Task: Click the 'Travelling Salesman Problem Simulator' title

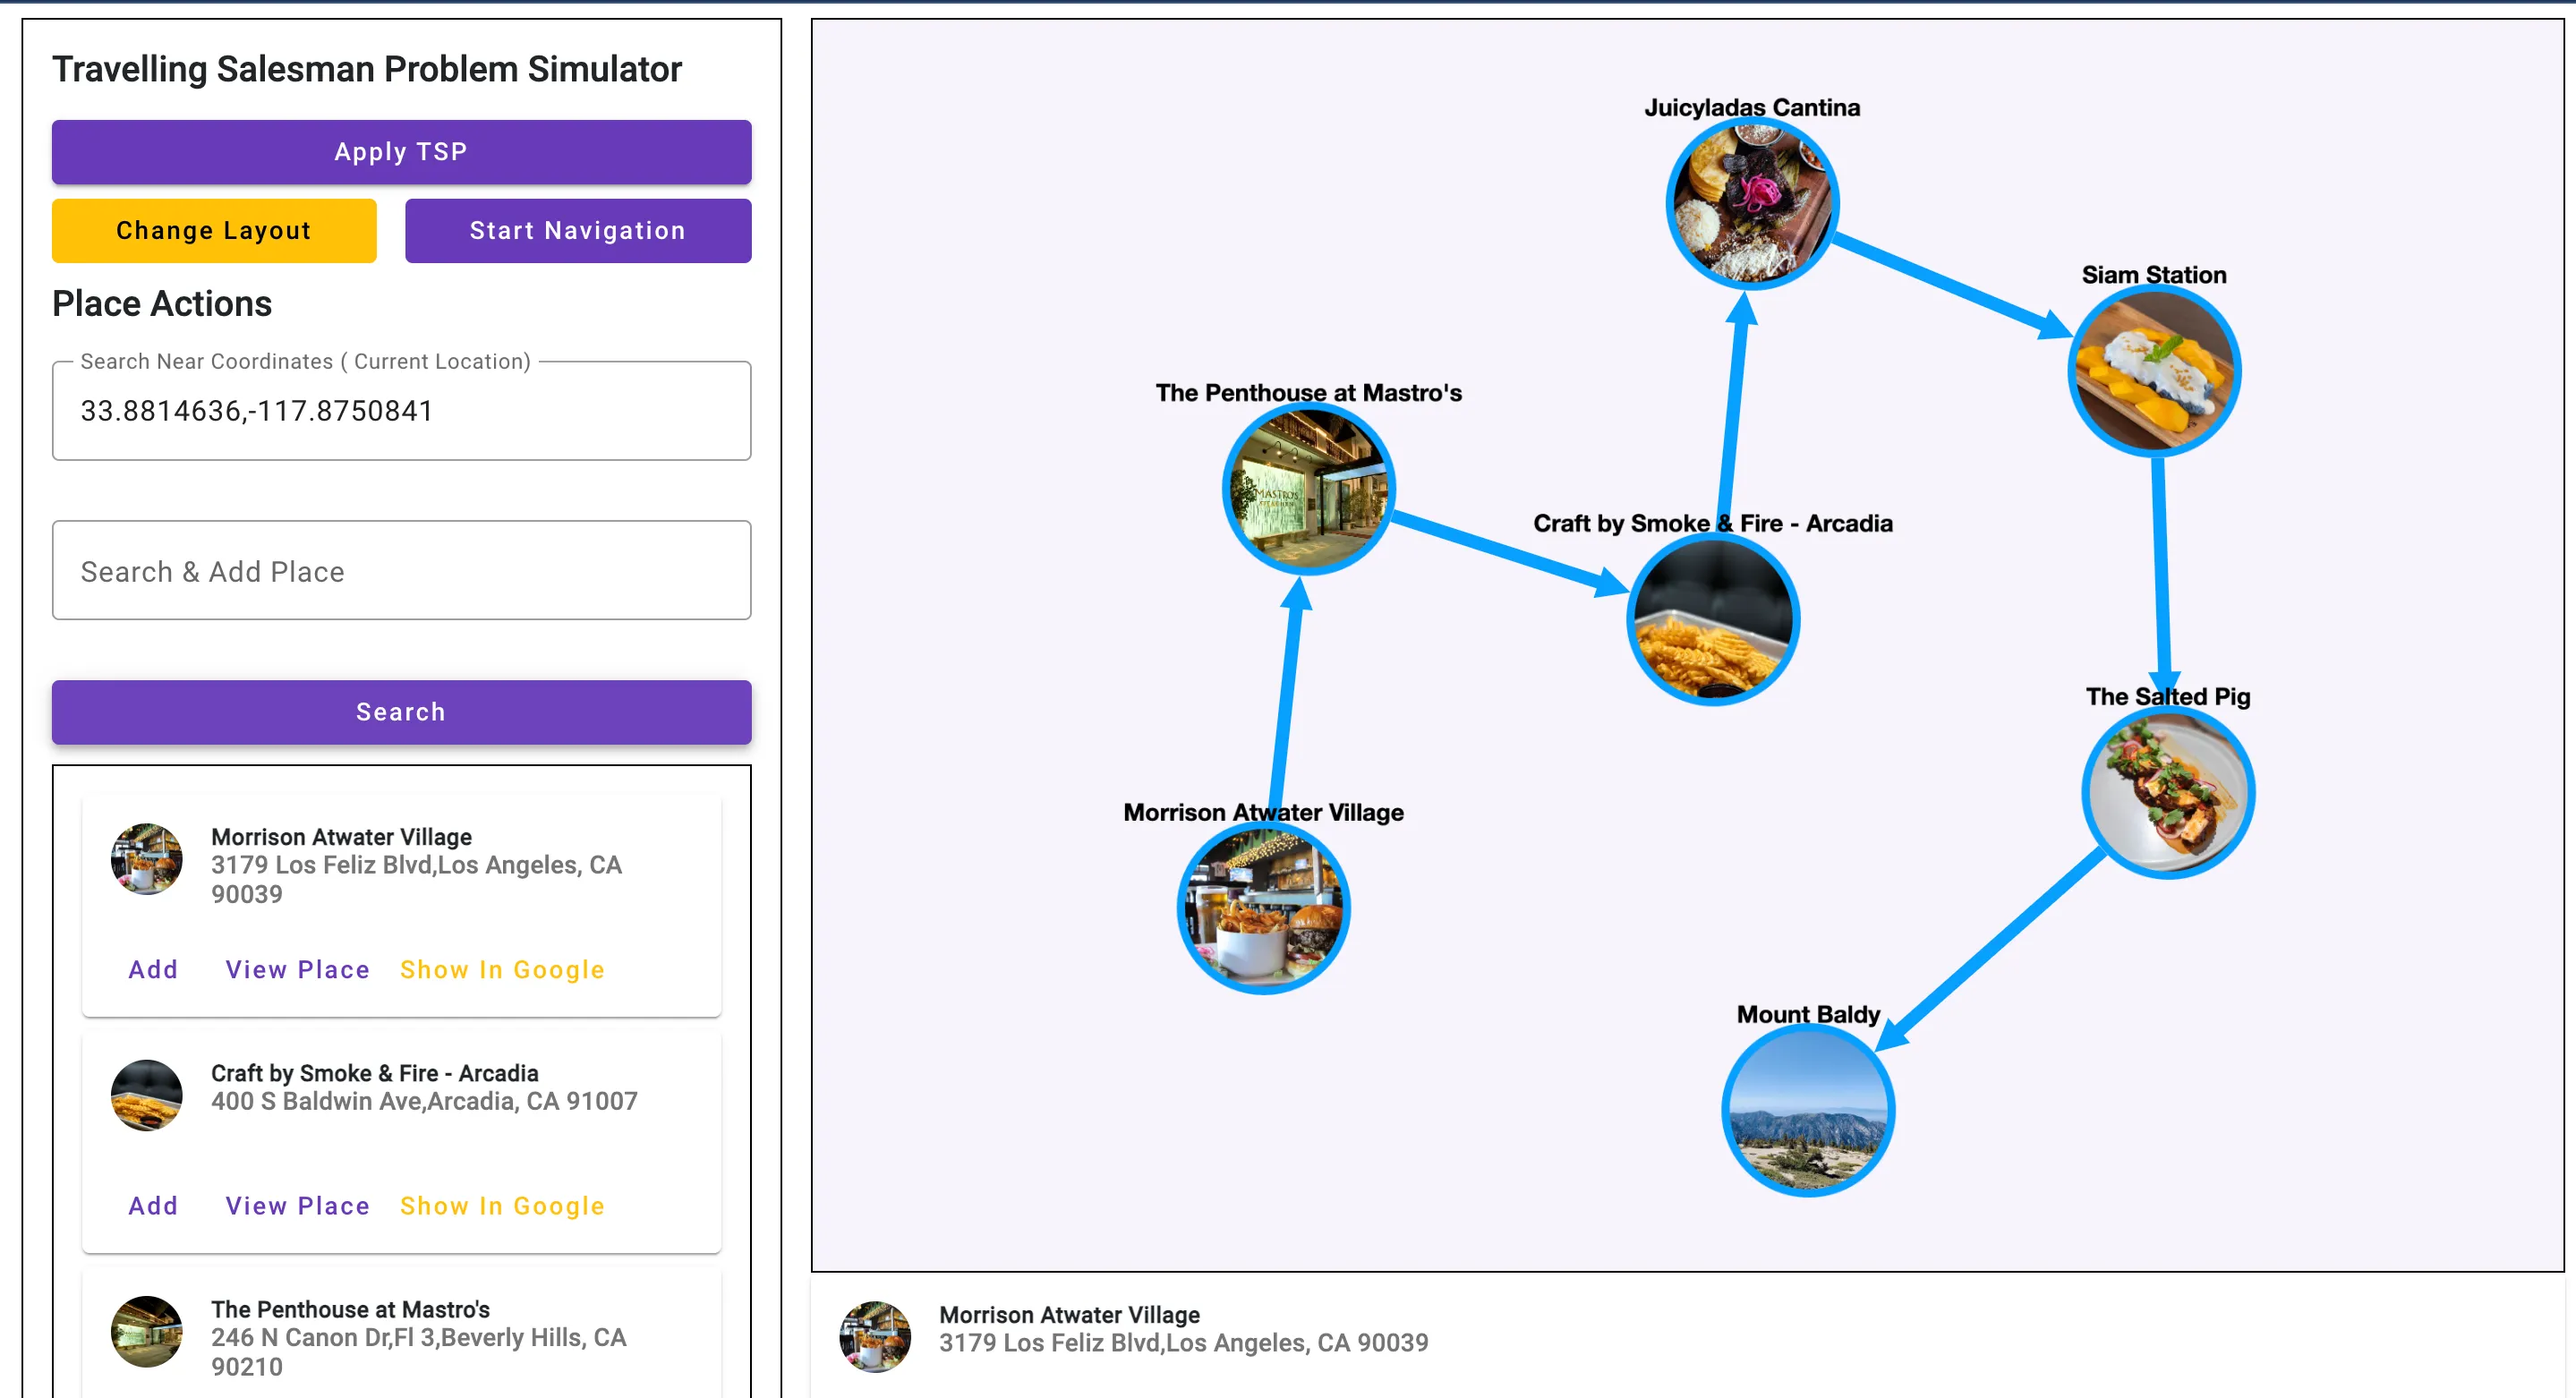Action: [366, 69]
